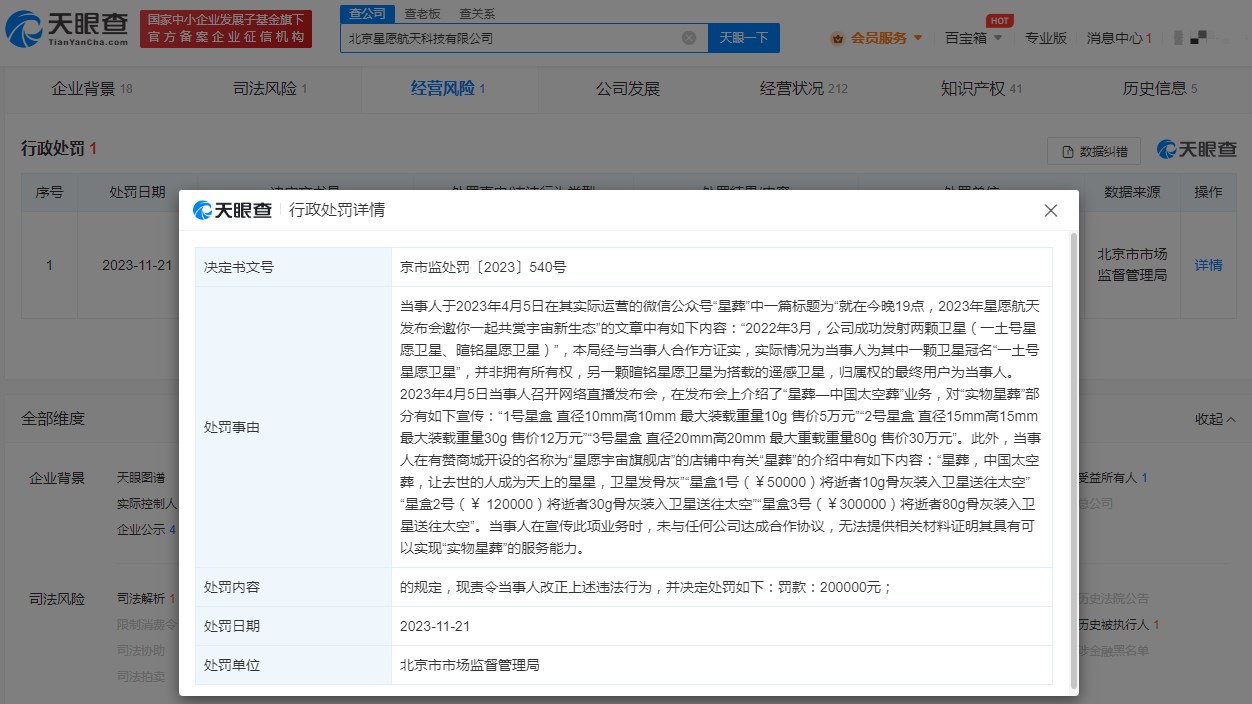Screen dimensions: 1252x704
Task: Open the 历史信息 navigation tab
Action: [x=1160, y=89]
